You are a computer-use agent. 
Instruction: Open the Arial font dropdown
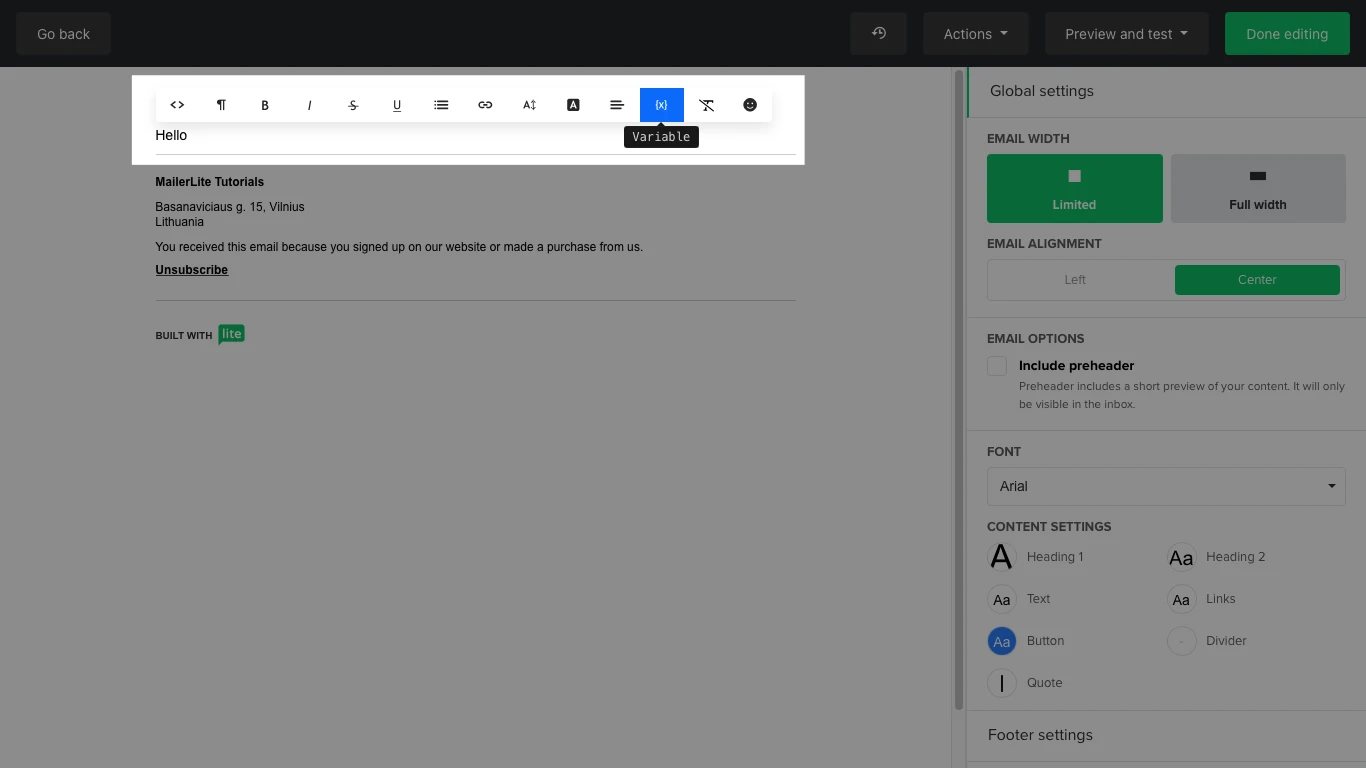(1166, 486)
